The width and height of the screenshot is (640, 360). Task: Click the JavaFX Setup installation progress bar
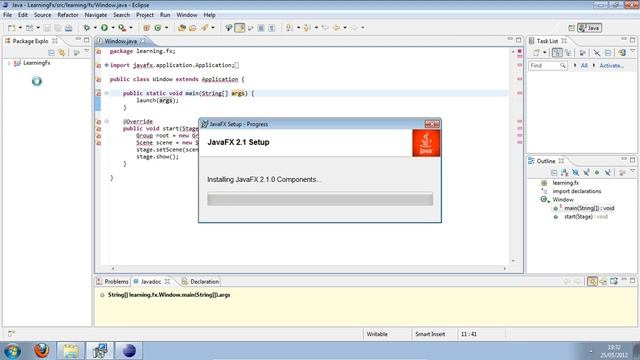[320, 199]
